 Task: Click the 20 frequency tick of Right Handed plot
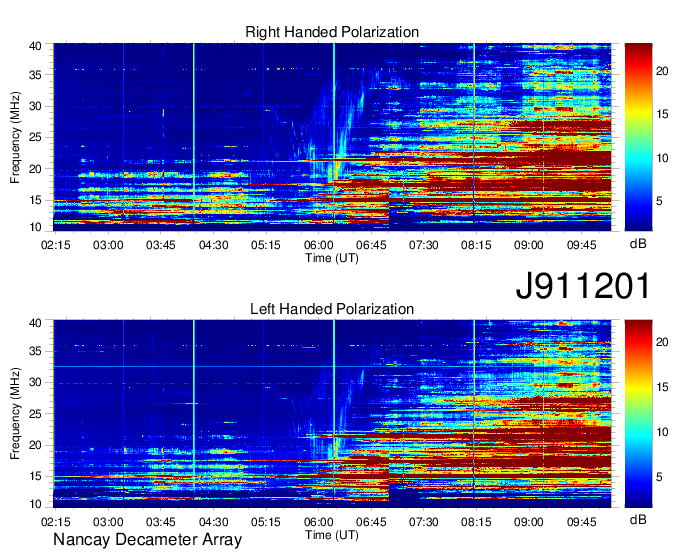tap(35, 169)
